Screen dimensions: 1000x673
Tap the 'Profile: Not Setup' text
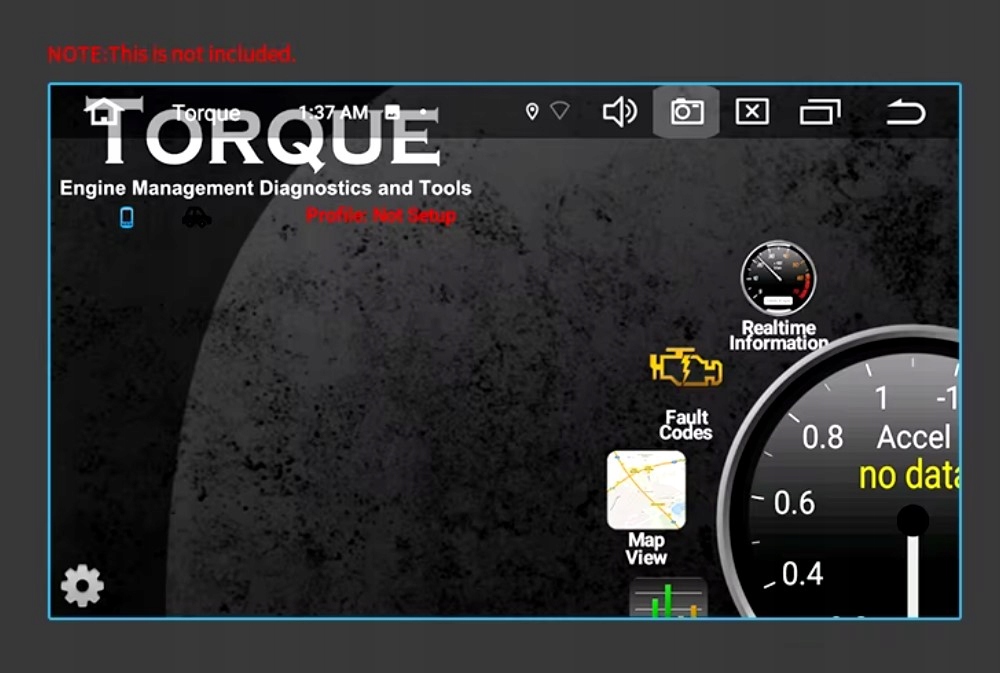(x=381, y=216)
